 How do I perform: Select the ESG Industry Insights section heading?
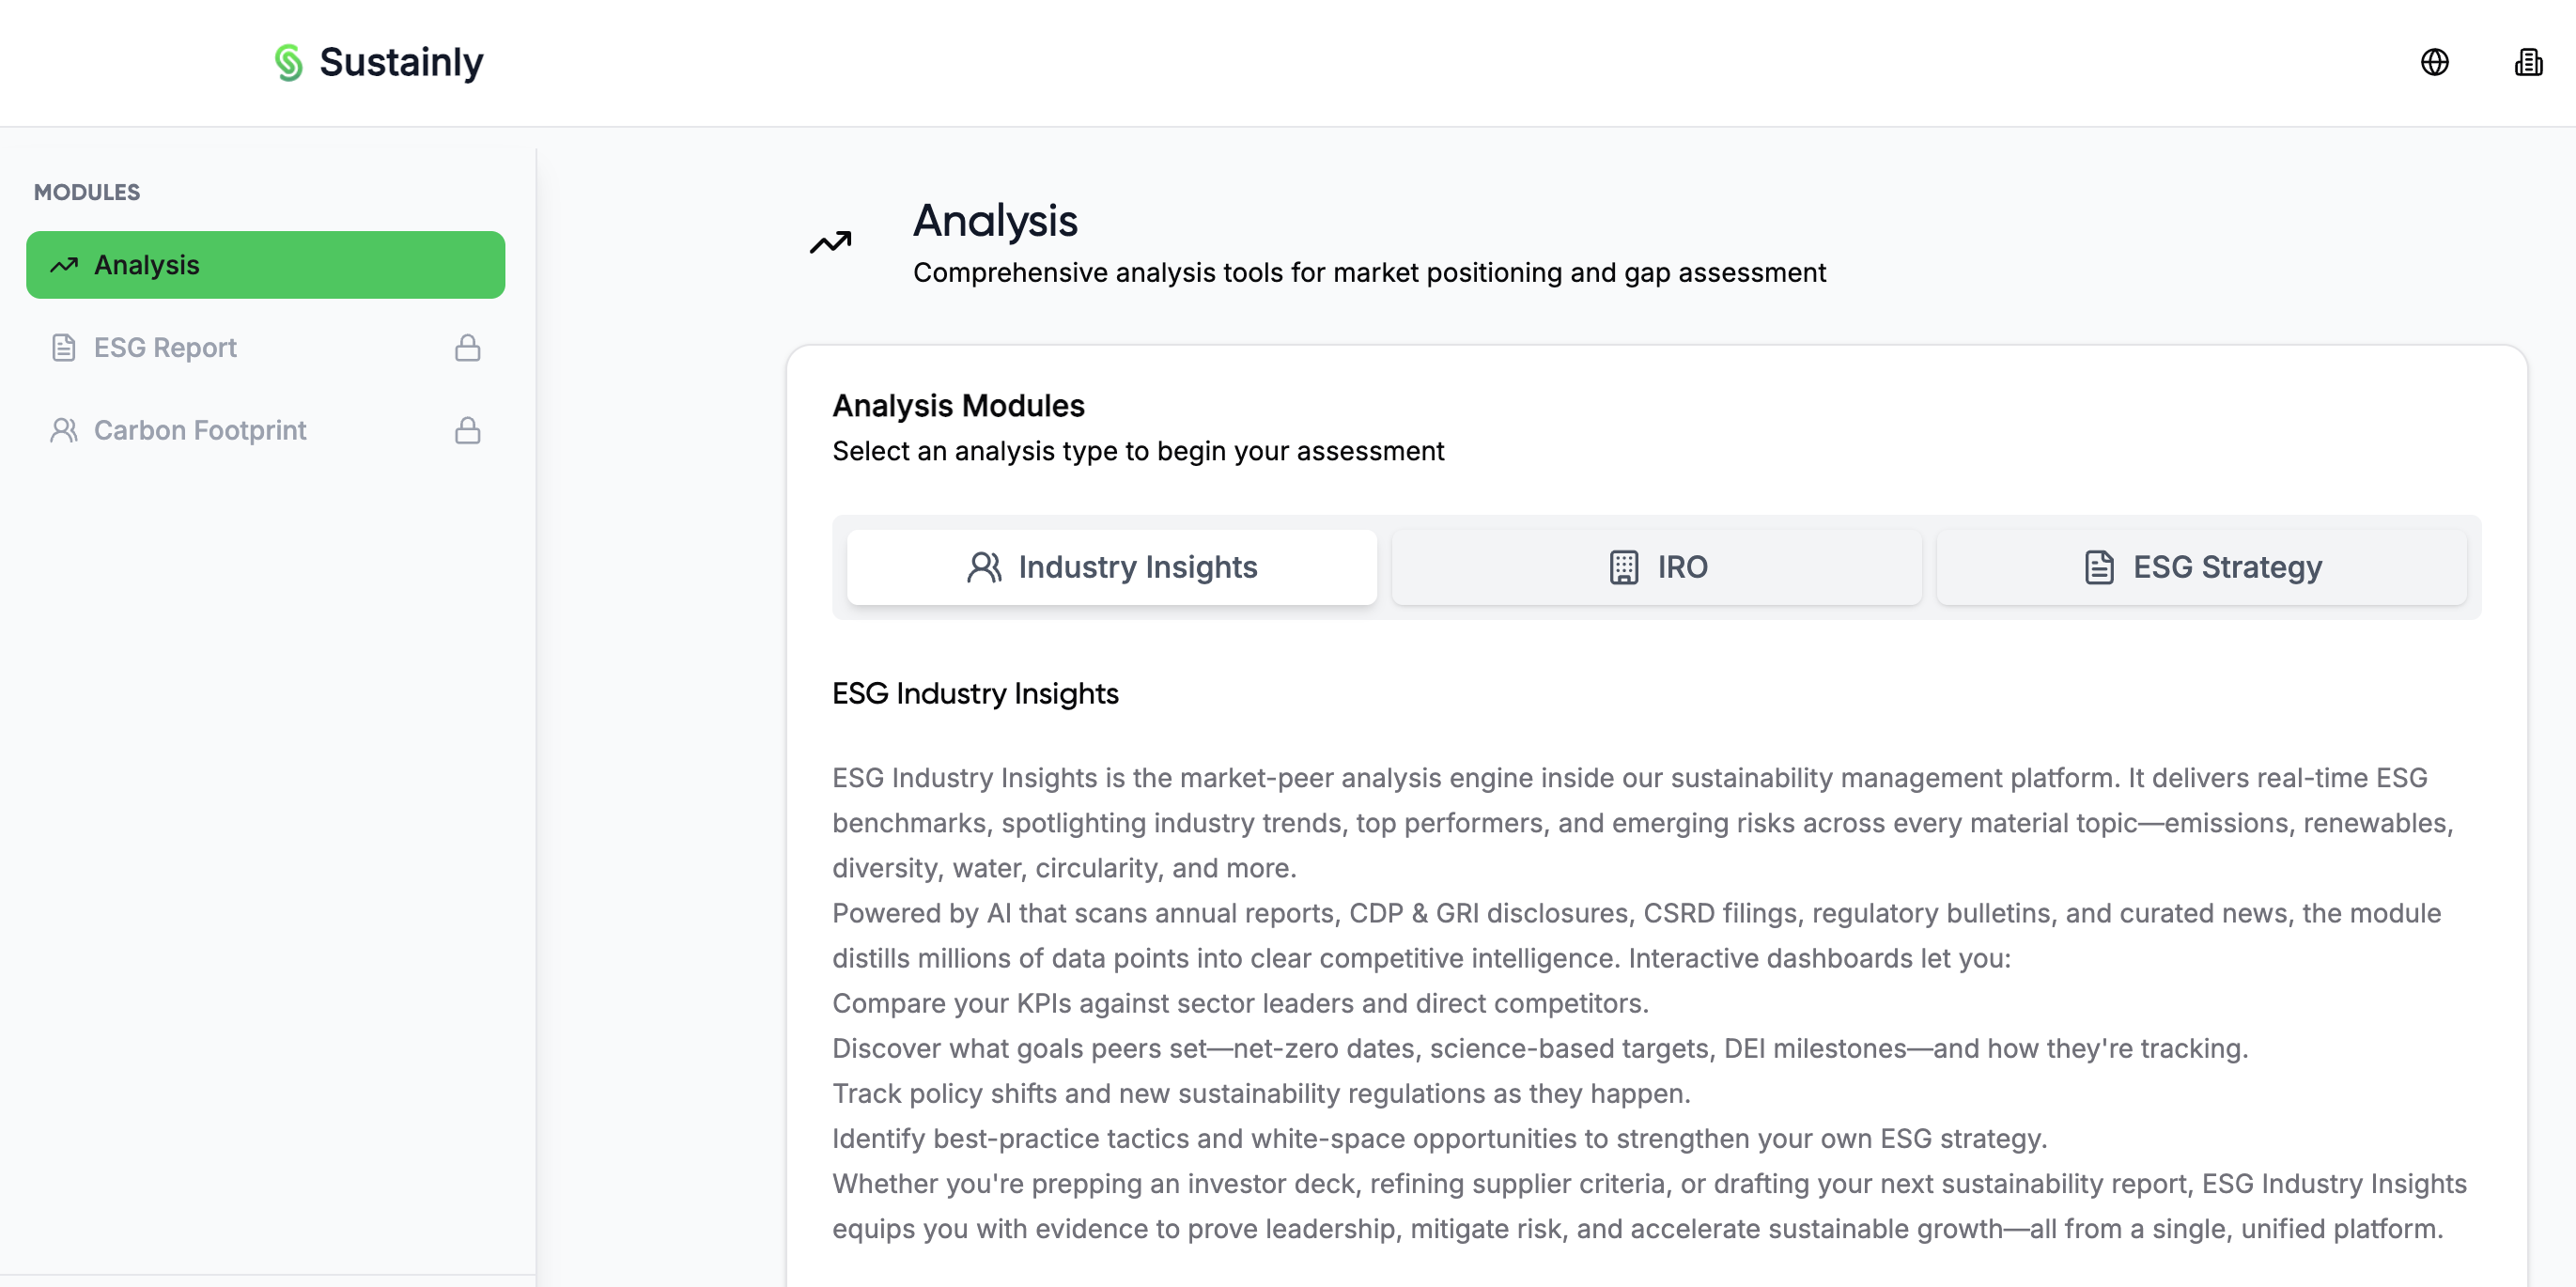975,693
